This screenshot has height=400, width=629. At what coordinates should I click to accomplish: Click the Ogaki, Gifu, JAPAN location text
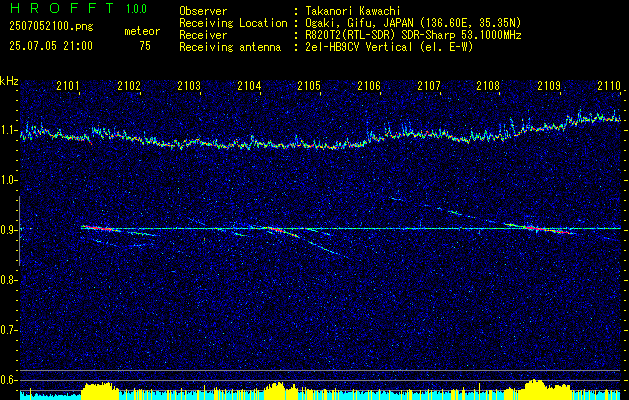[x=413, y=23]
